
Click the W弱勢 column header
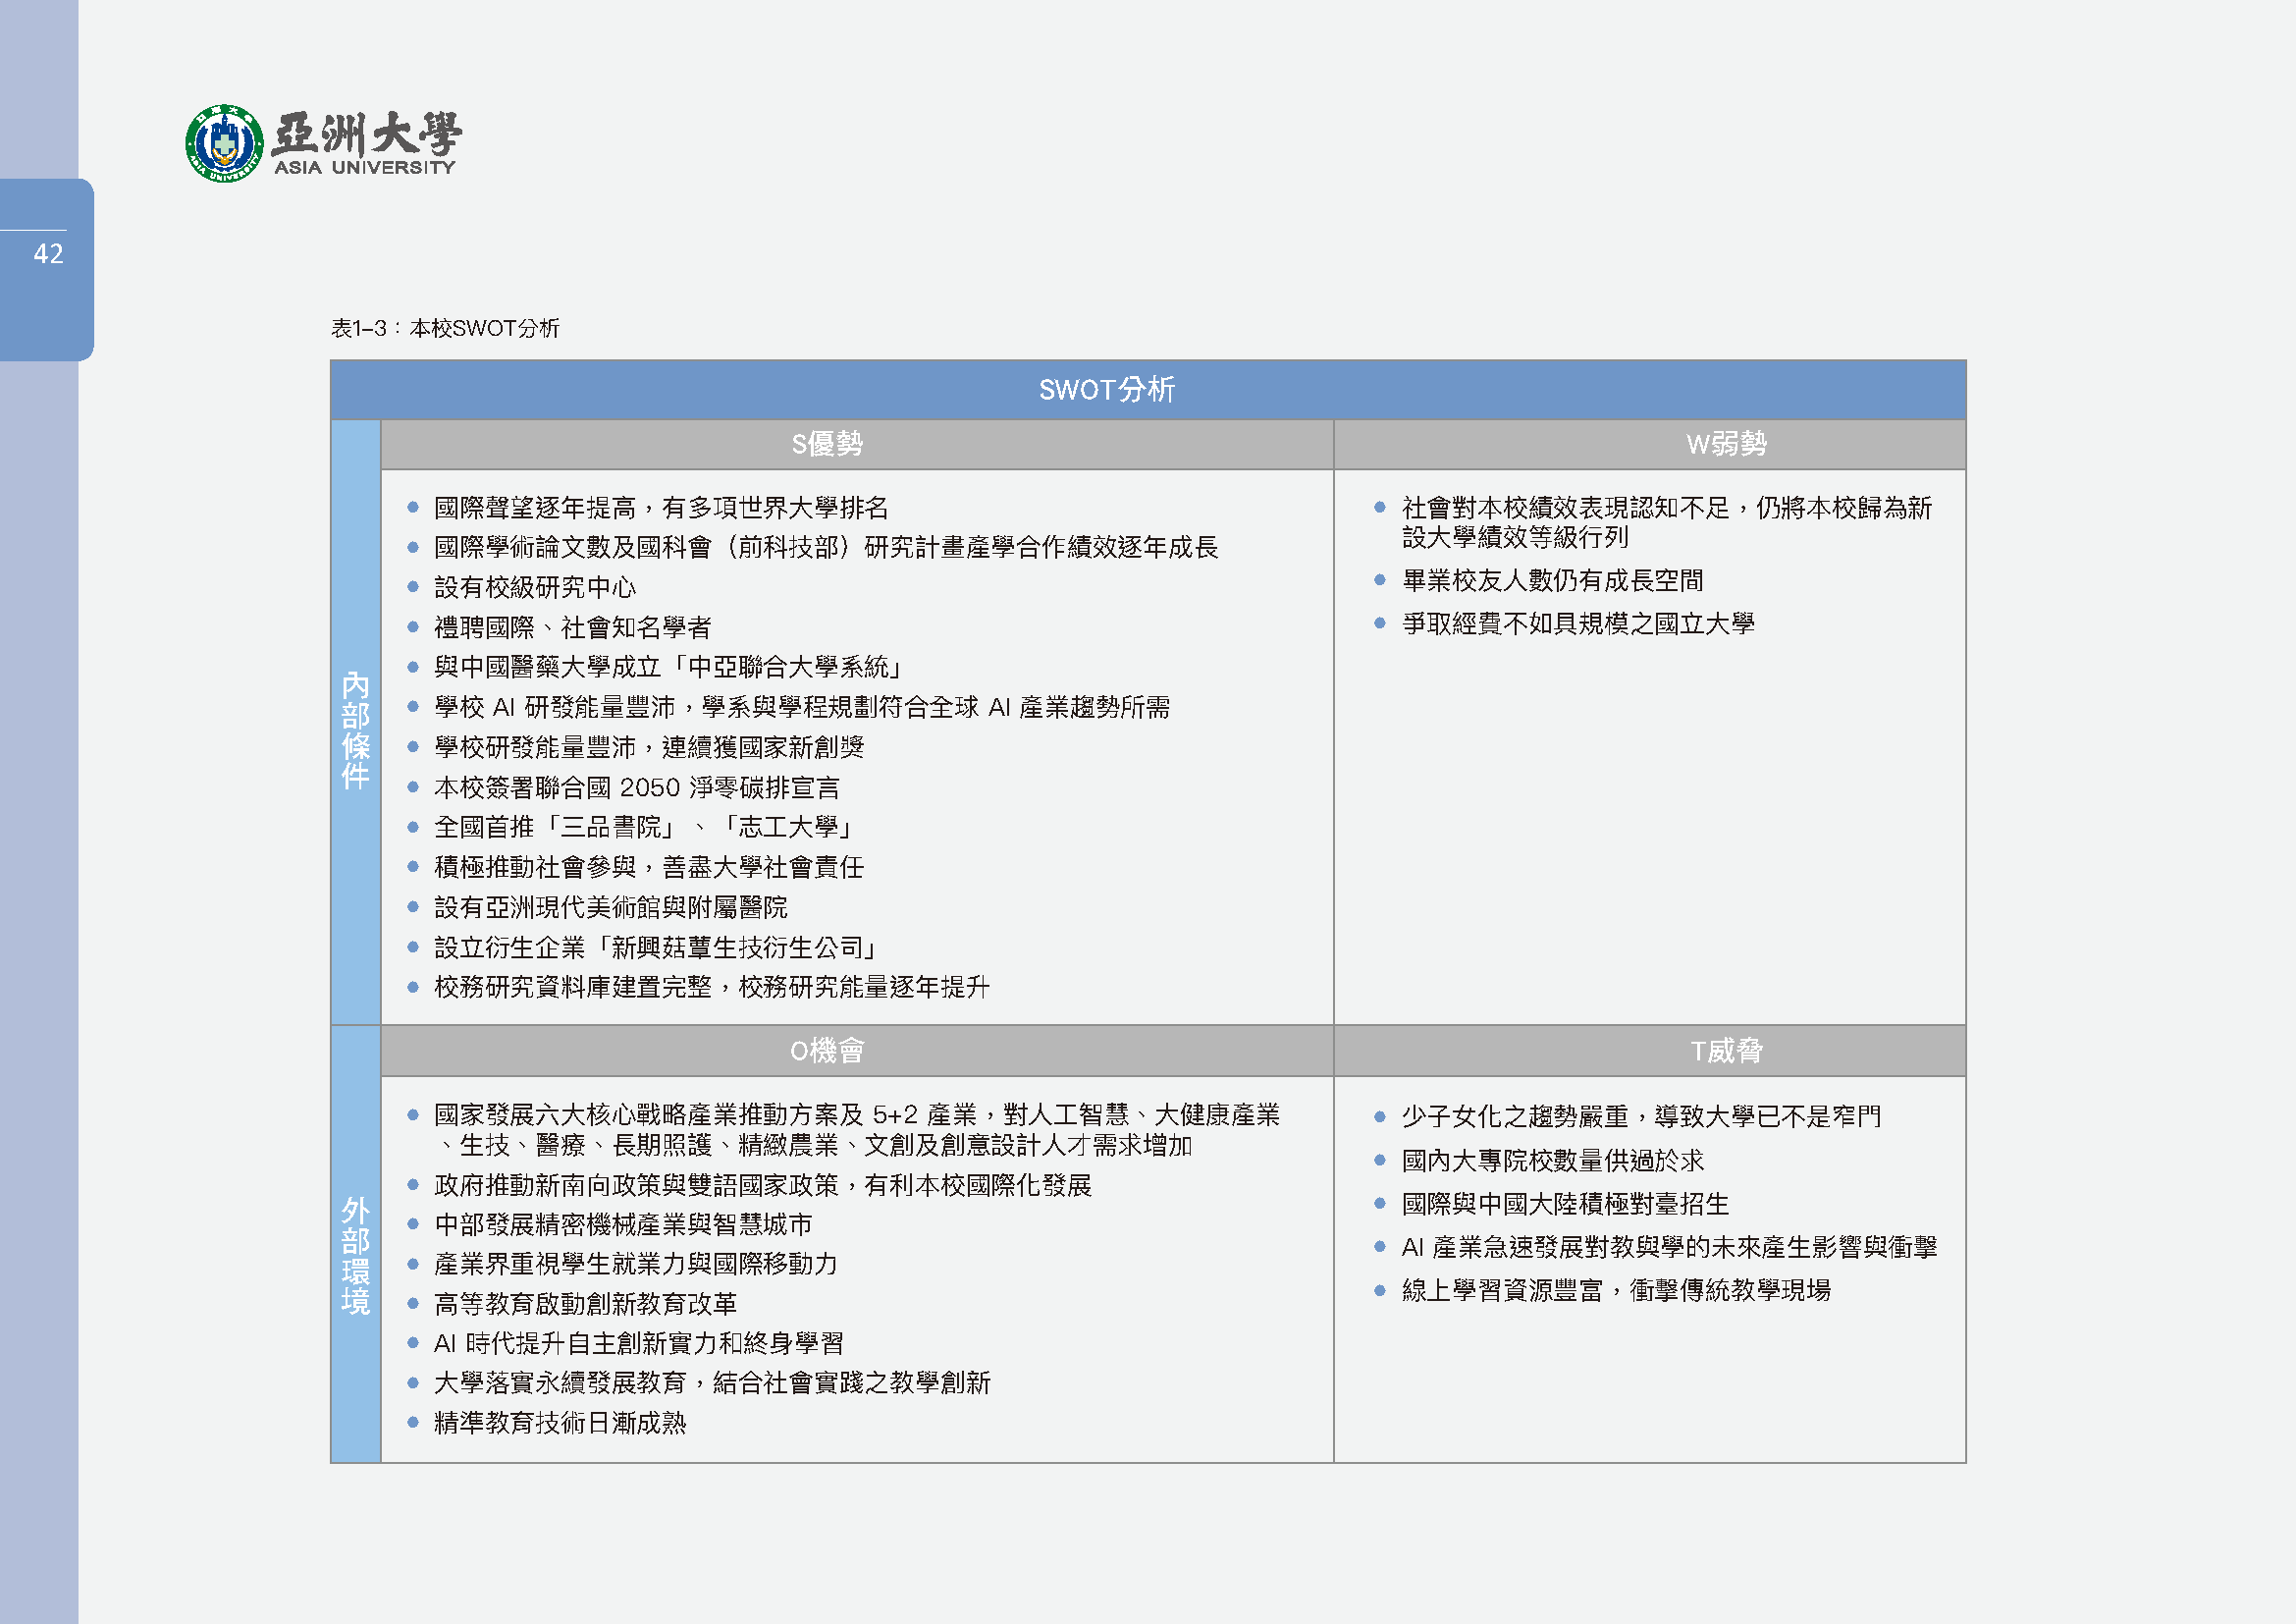click(1650, 444)
